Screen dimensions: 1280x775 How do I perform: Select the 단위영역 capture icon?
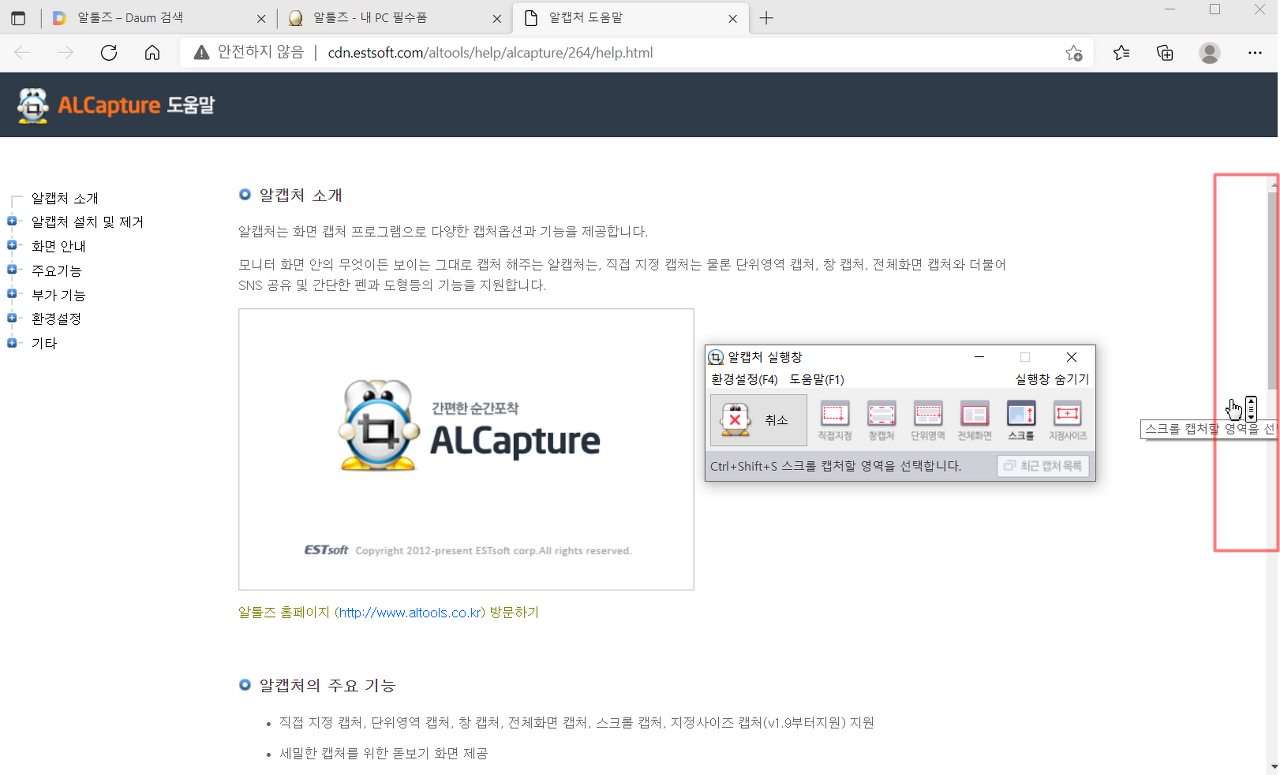point(928,421)
